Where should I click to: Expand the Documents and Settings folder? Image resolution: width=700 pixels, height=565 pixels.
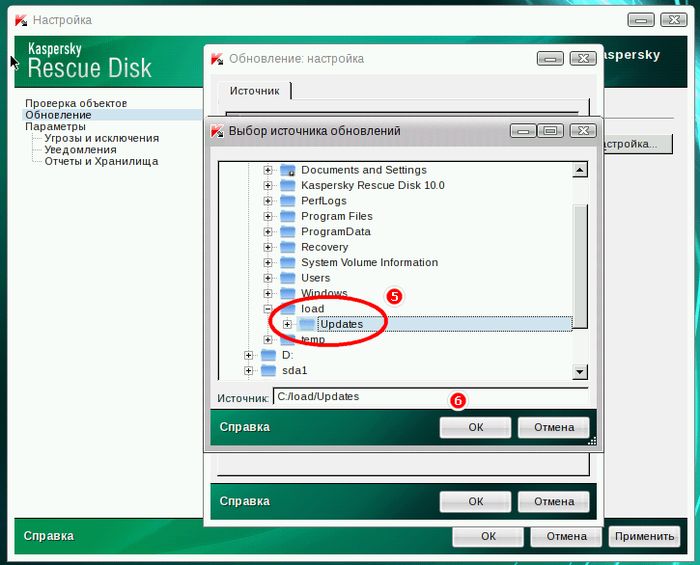coord(267,170)
